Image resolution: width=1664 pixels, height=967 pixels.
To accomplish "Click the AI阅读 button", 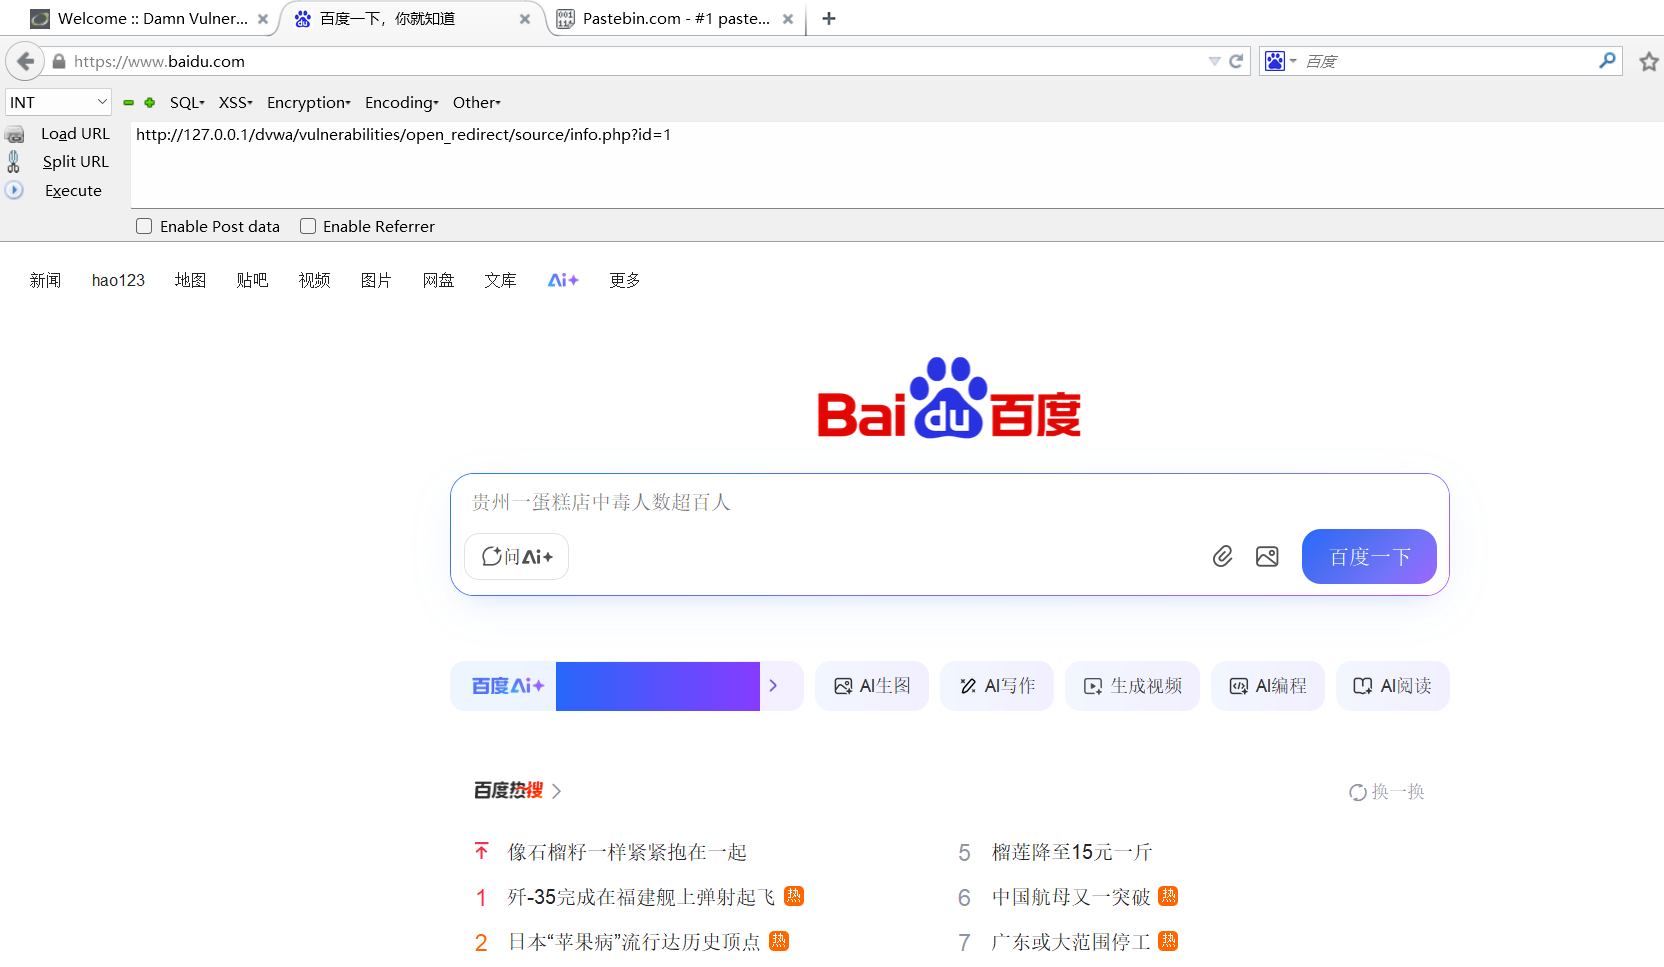I will click(x=1393, y=686).
